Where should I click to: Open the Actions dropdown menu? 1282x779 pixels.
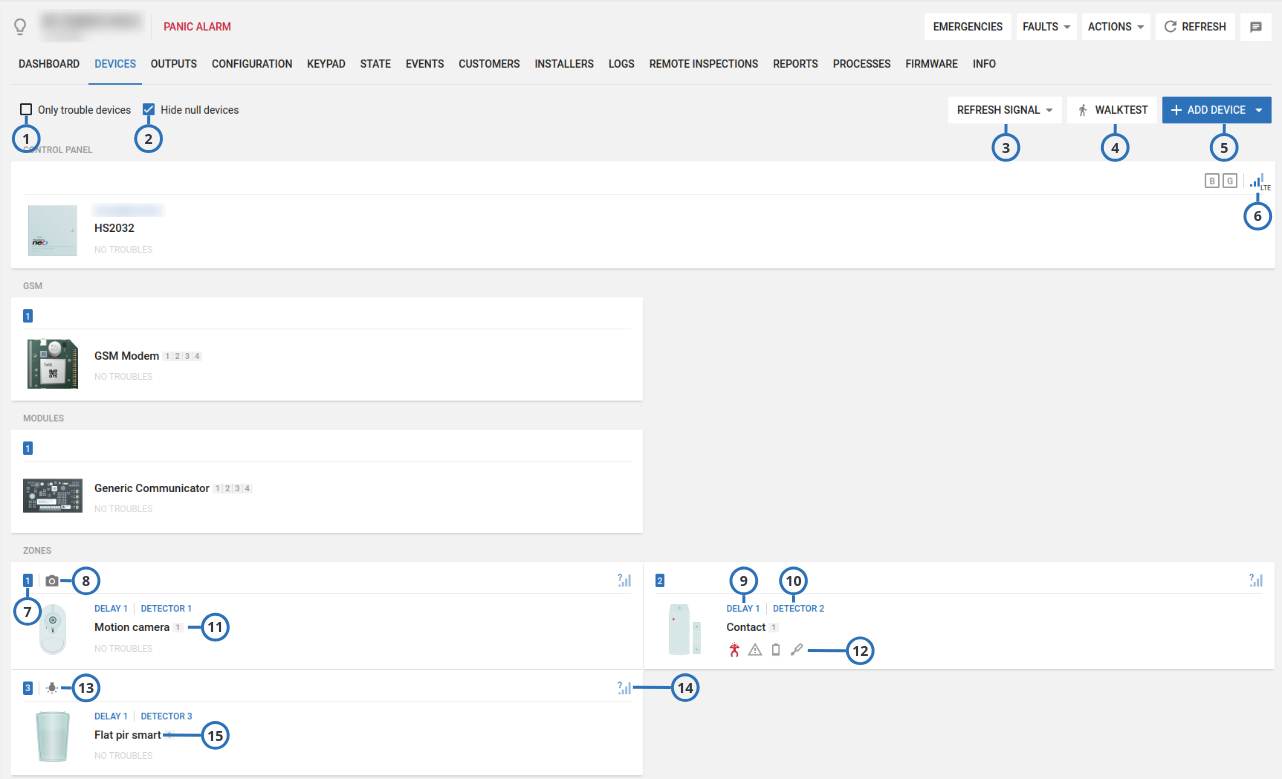[1115, 27]
